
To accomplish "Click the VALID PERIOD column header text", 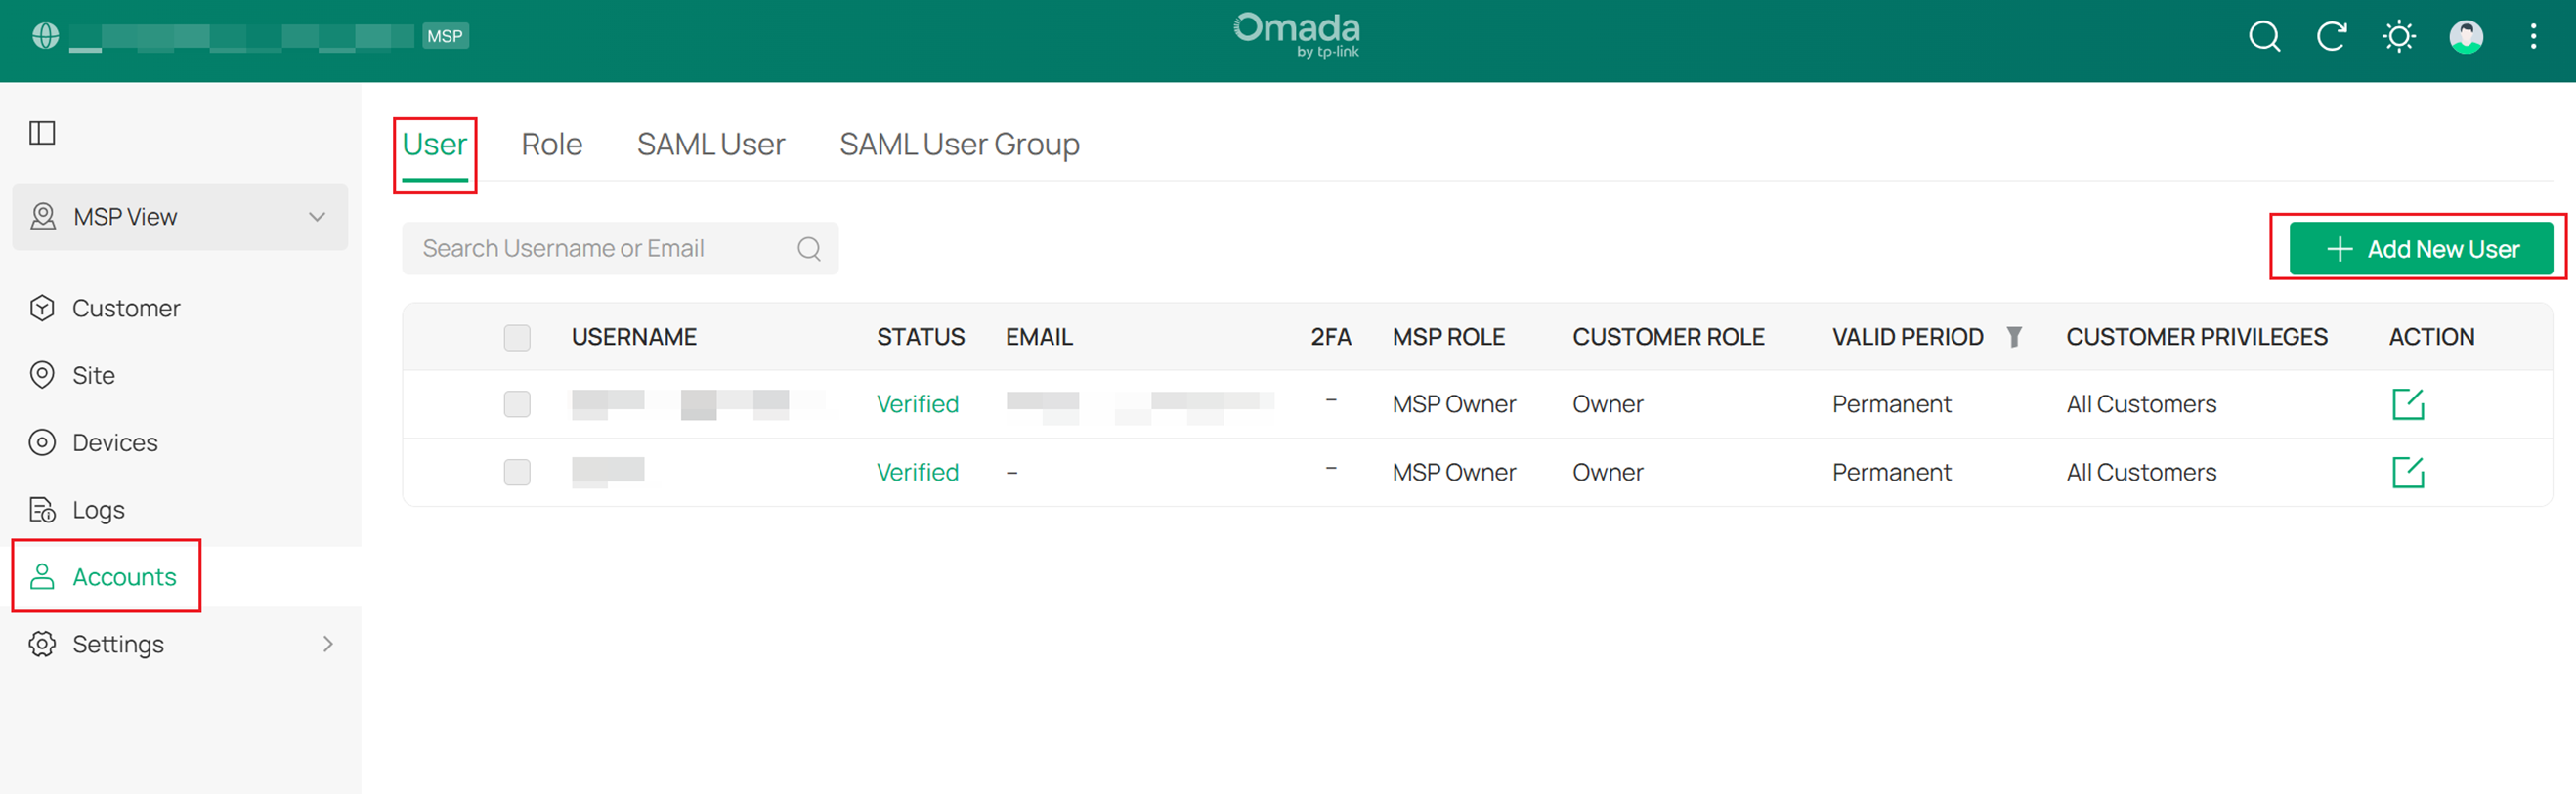I will point(1907,337).
